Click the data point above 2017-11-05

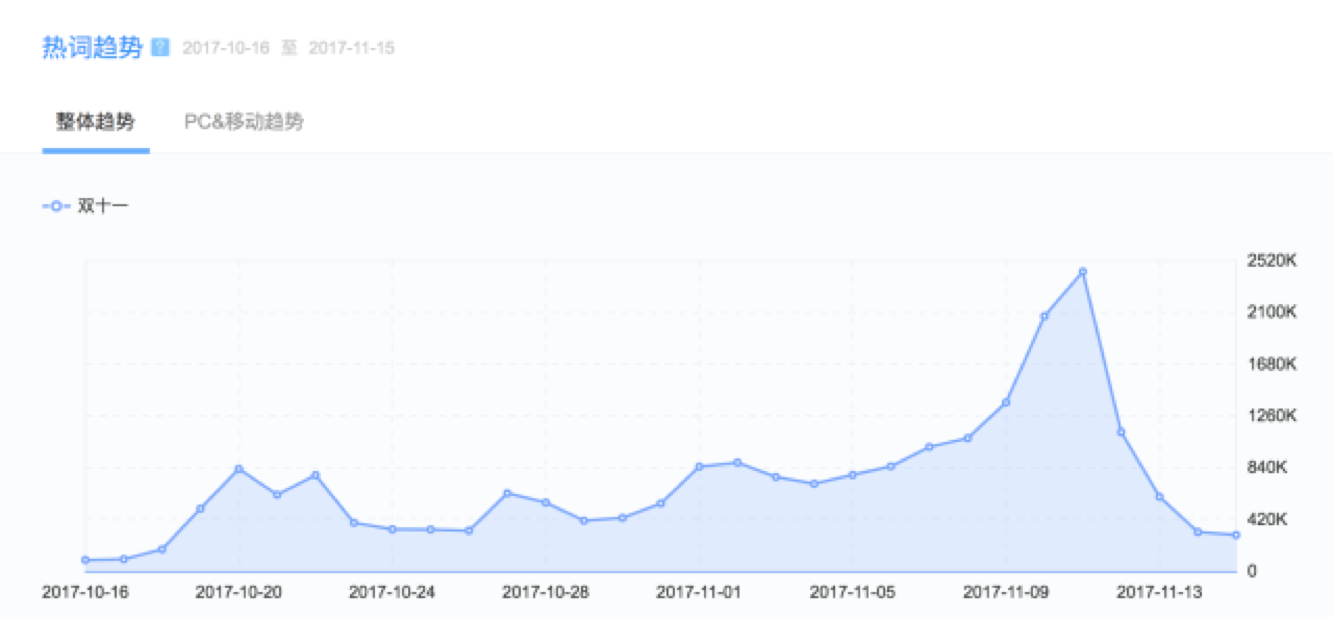coord(852,475)
